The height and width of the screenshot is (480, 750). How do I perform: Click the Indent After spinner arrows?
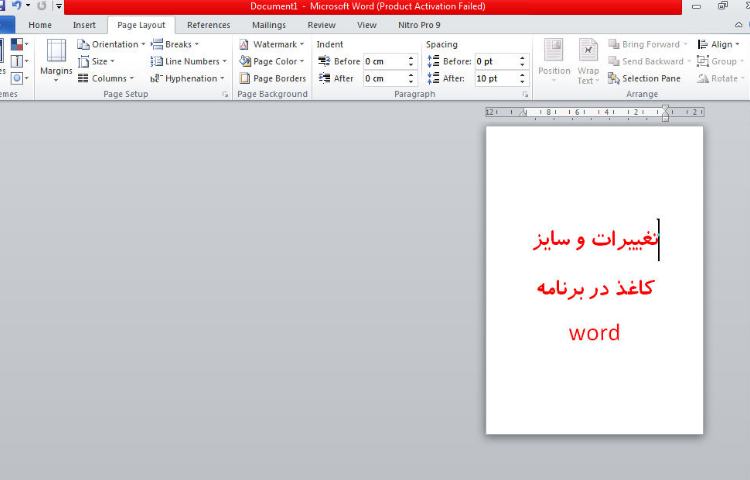pyautogui.click(x=411, y=78)
